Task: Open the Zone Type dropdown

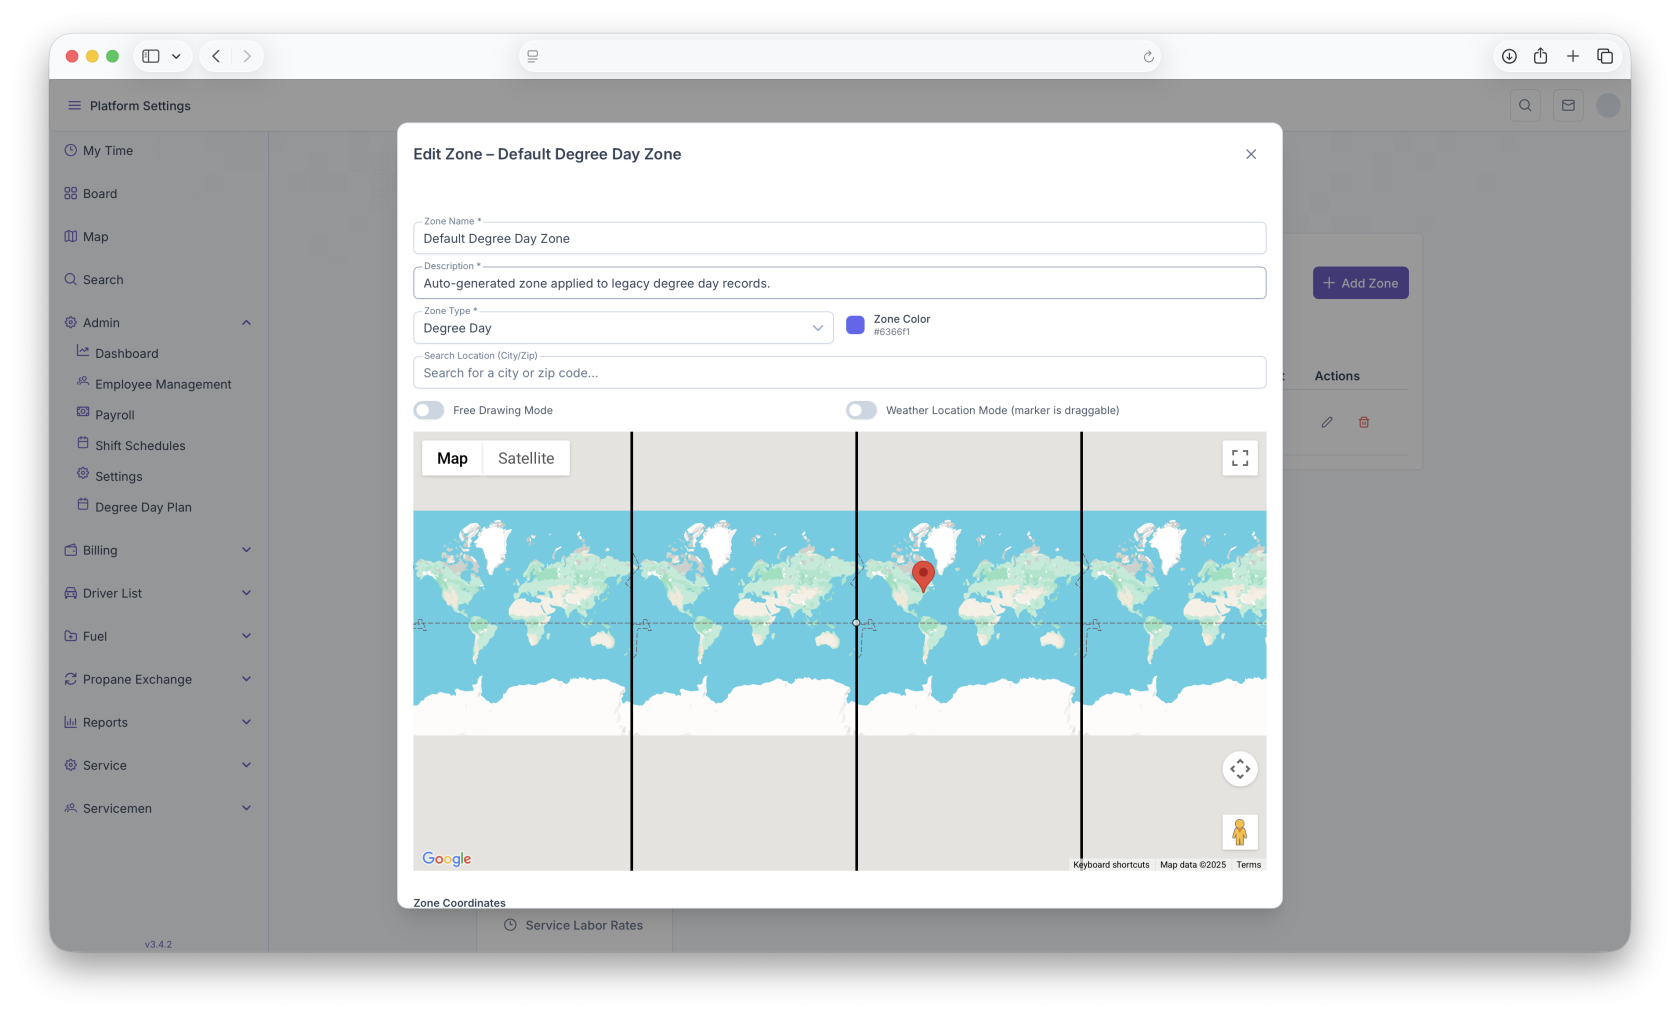Action: coord(623,328)
